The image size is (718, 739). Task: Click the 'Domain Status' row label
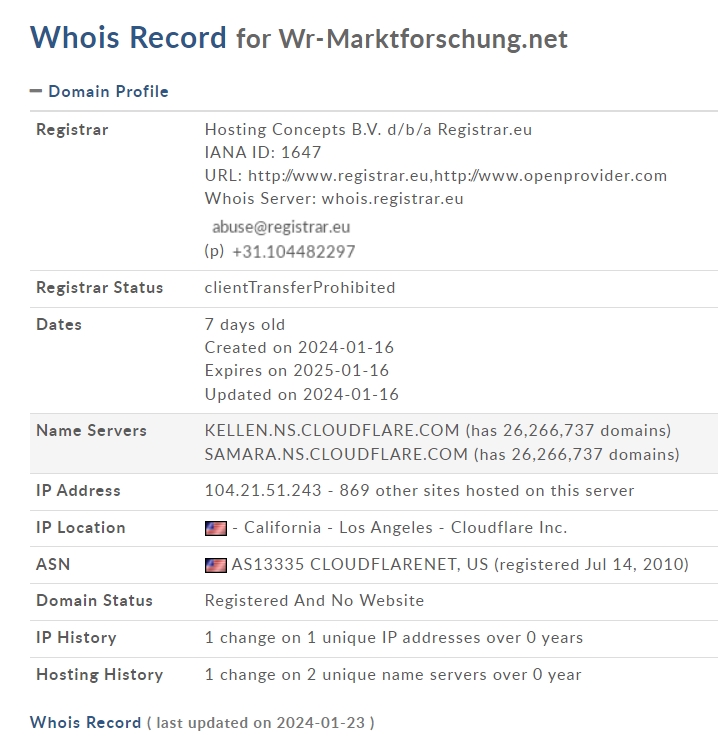[94, 600]
